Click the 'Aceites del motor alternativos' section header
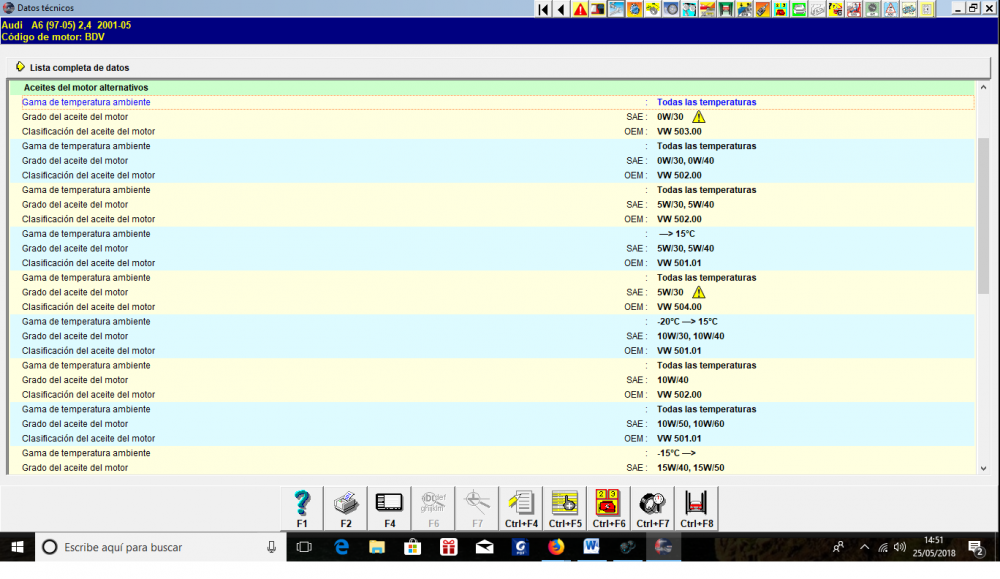Image resolution: width=1000 pixels, height=579 pixels. pos(86,87)
